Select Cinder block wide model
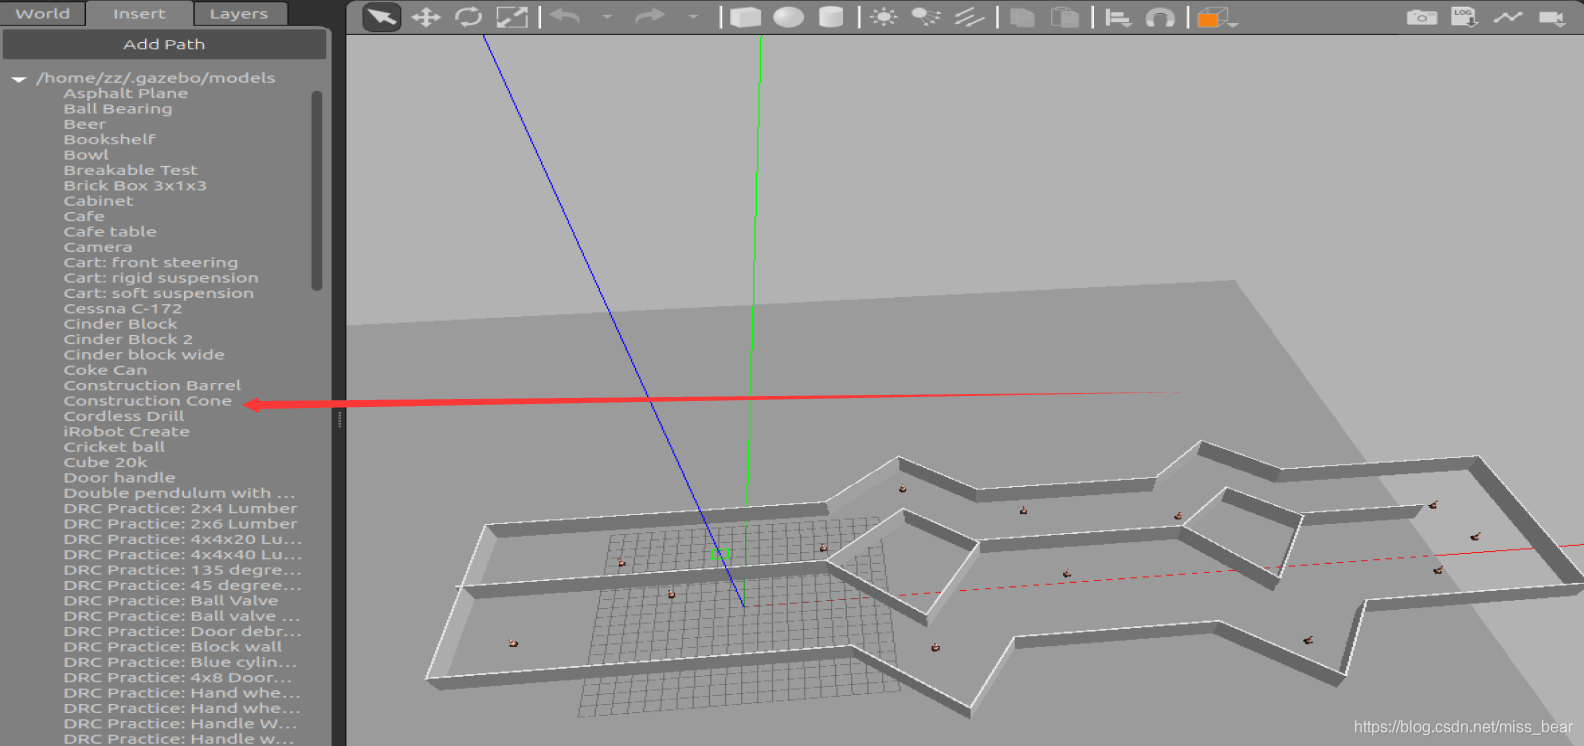Viewport: 1584px width, 746px height. point(144,355)
